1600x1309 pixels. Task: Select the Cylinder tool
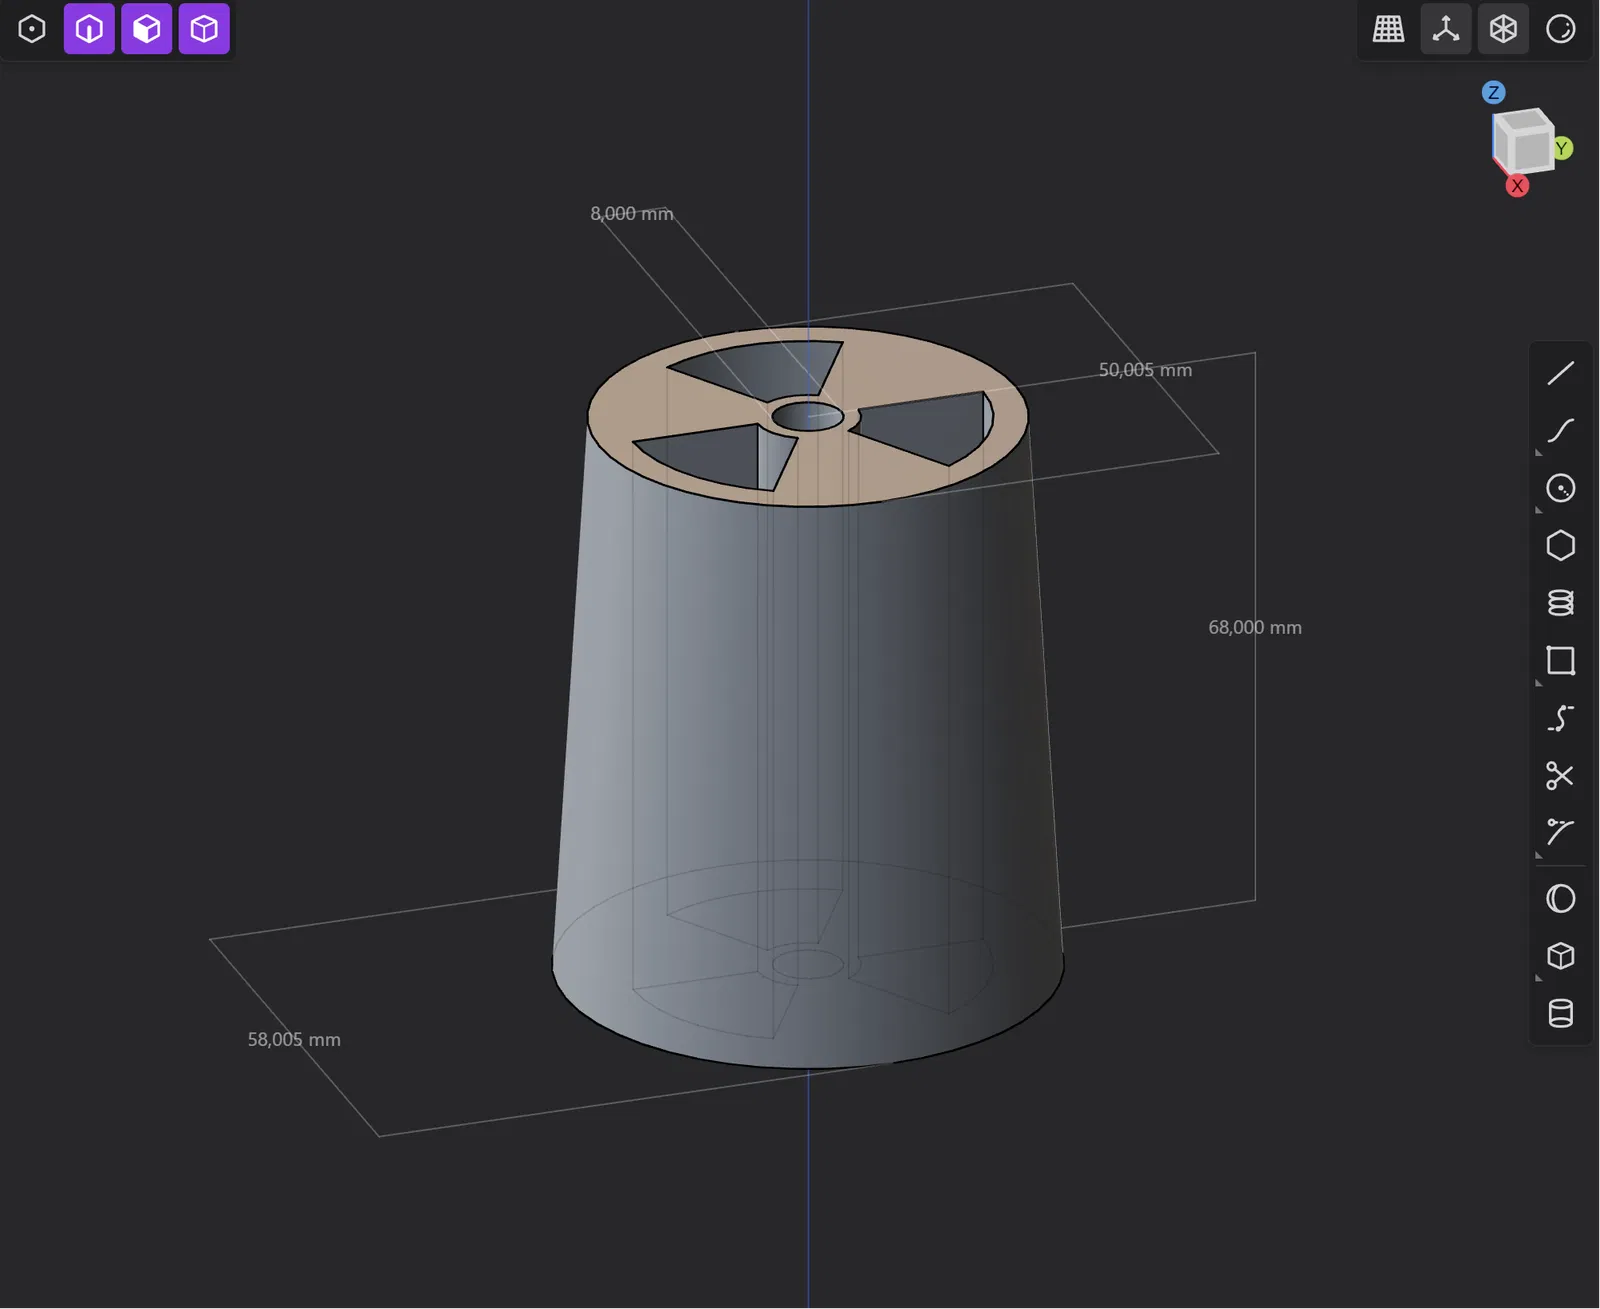(x=1561, y=1014)
